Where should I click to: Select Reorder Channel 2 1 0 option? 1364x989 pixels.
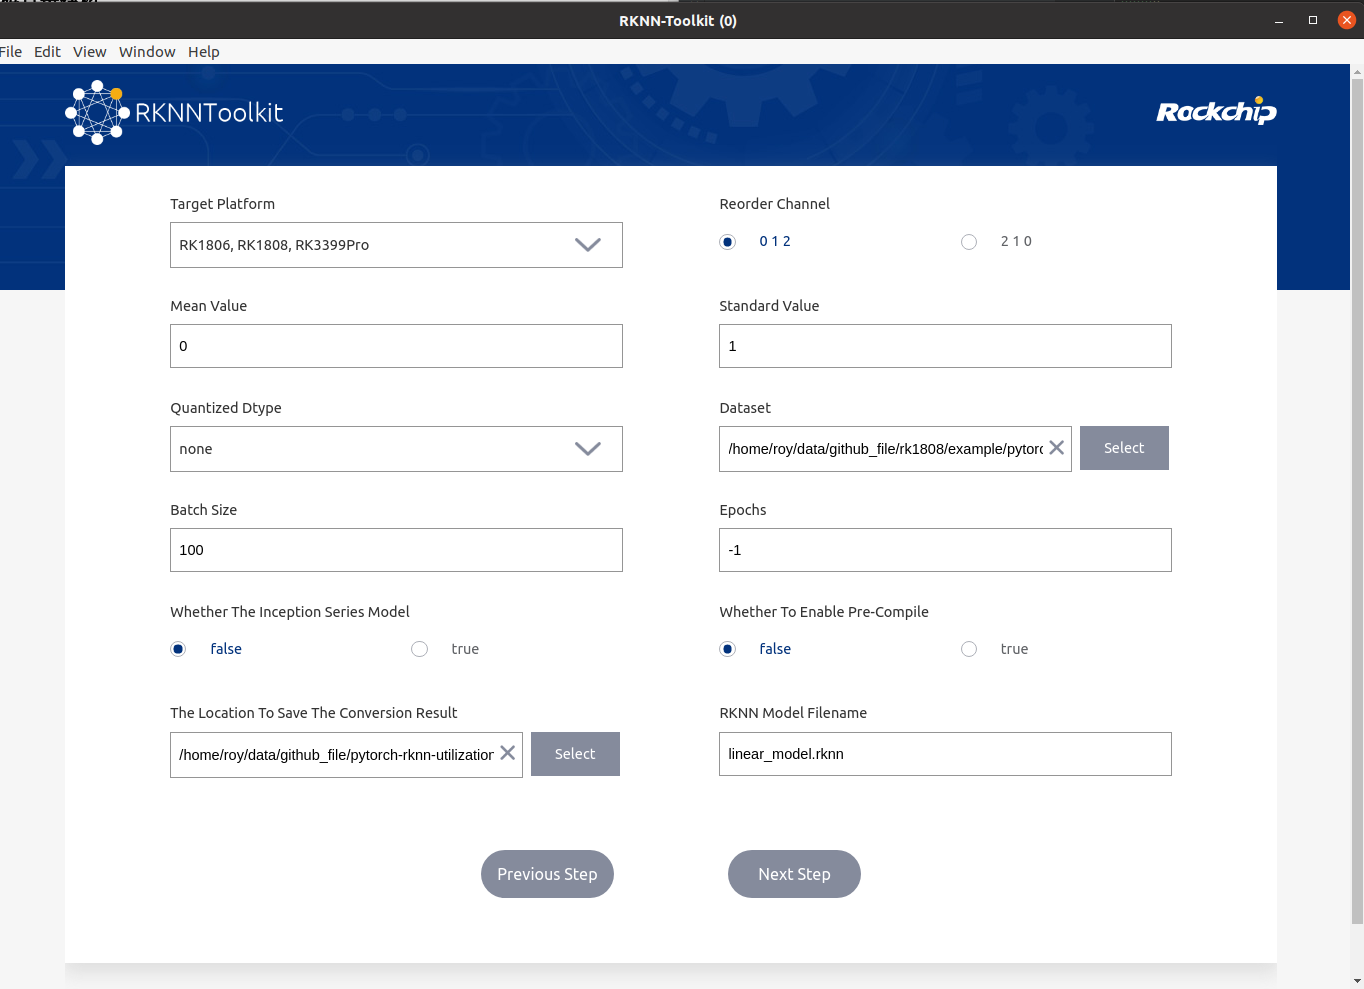(969, 242)
